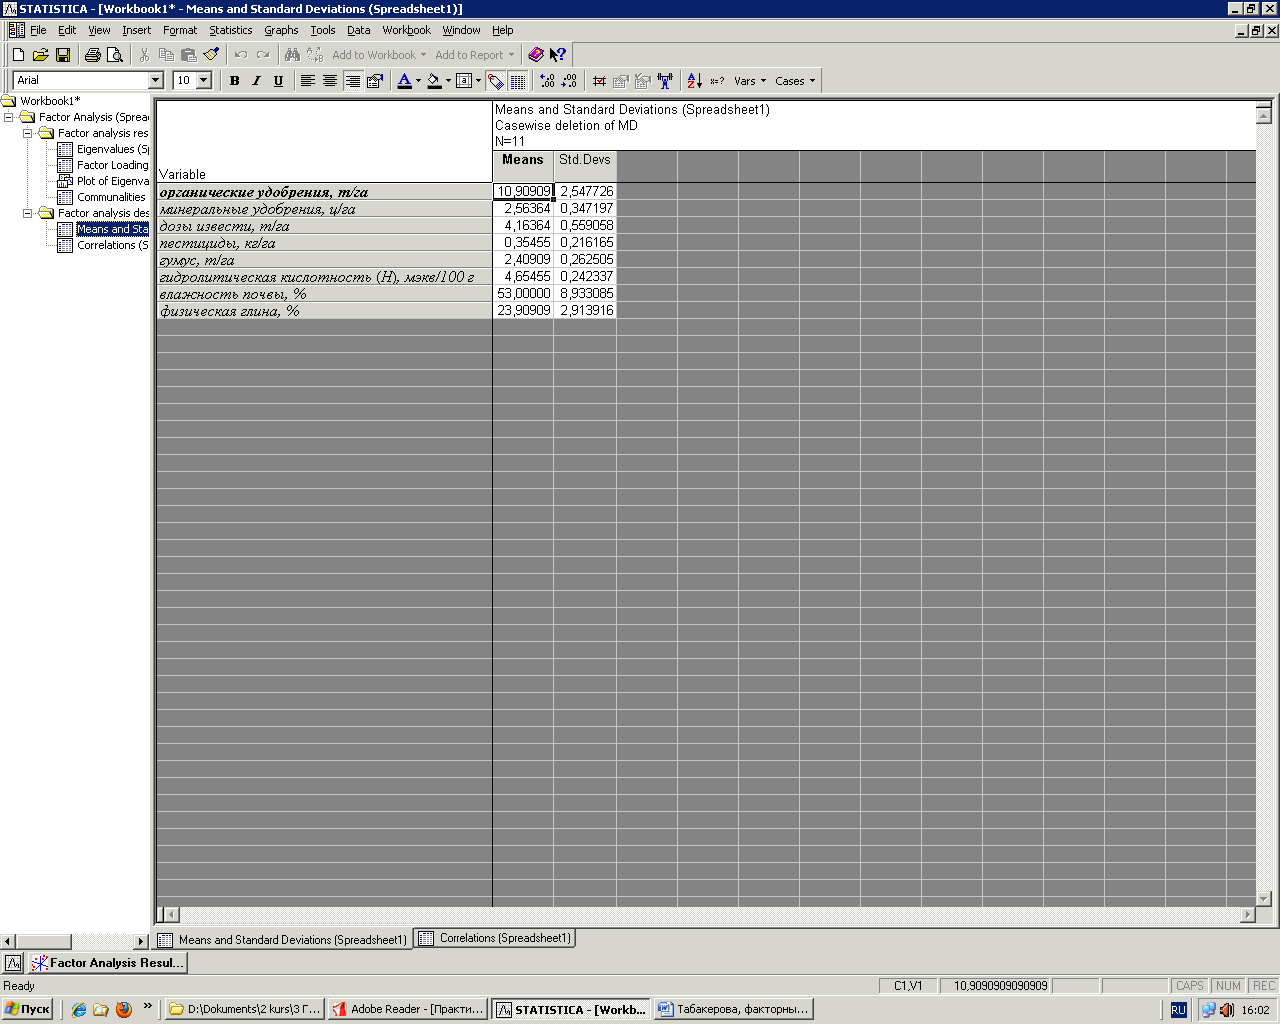This screenshot has height=1024, width=1280.
Task: Toggle italic formatting
Action: [256, 81]
